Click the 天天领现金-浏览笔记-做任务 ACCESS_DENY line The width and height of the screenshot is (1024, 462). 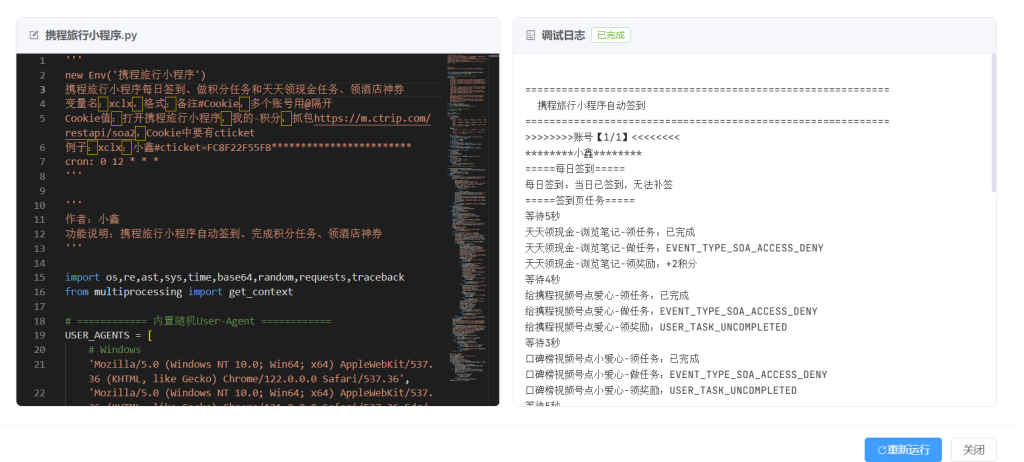[x=674, y=248]
